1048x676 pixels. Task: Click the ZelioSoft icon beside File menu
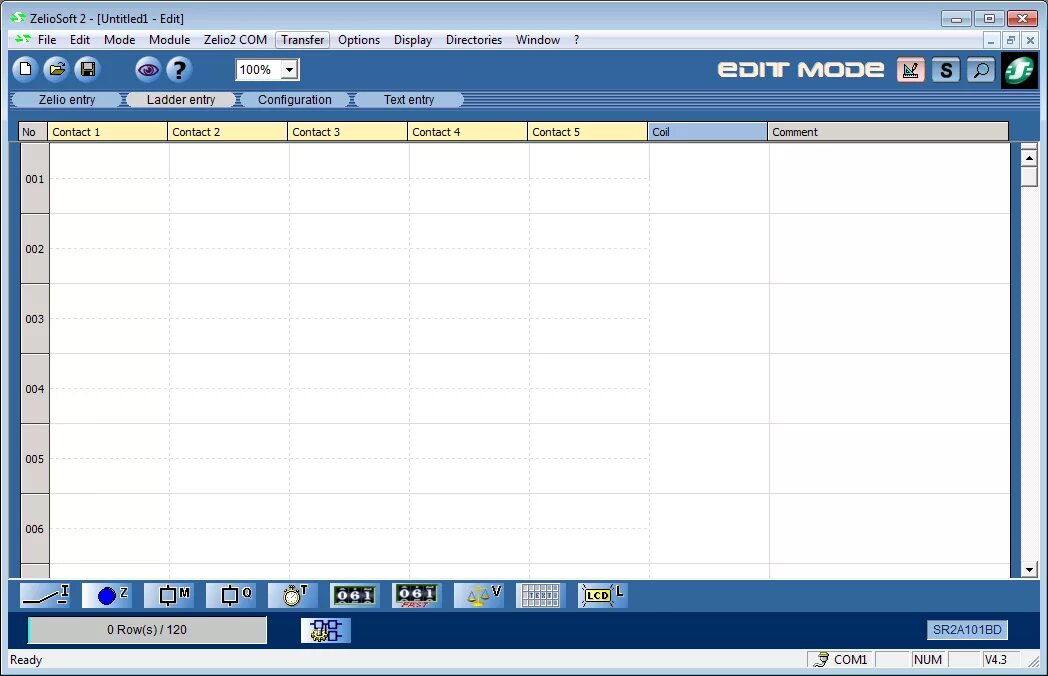point(23,39)
